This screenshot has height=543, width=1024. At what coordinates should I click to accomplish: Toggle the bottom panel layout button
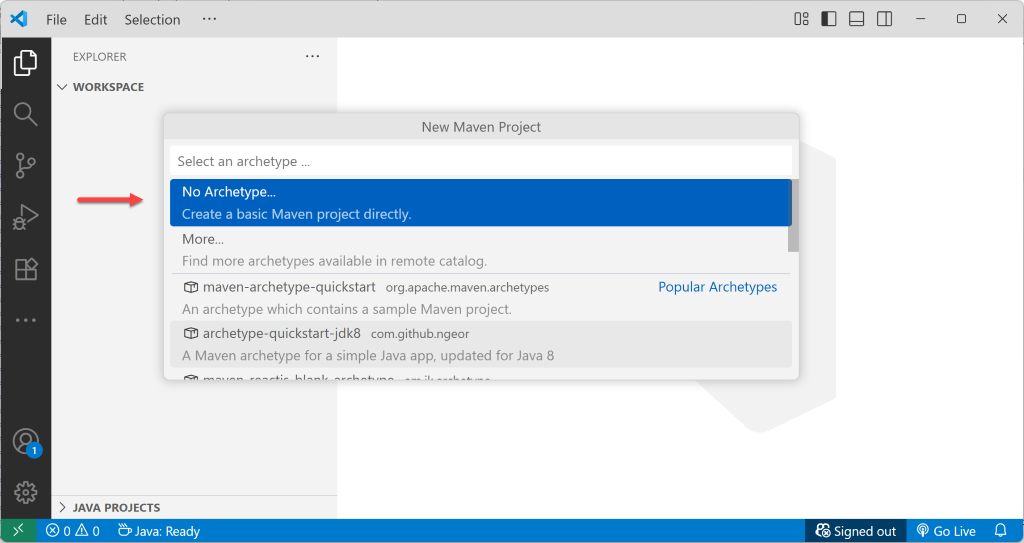click(857, 19)
